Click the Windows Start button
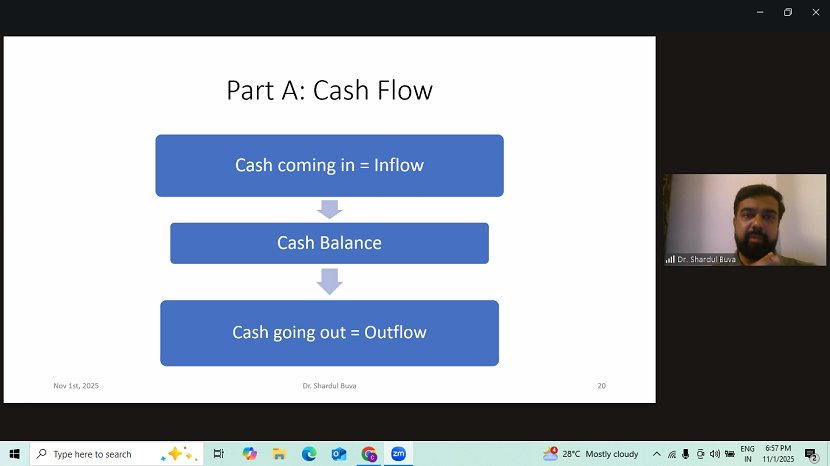 tap(14, 454)
